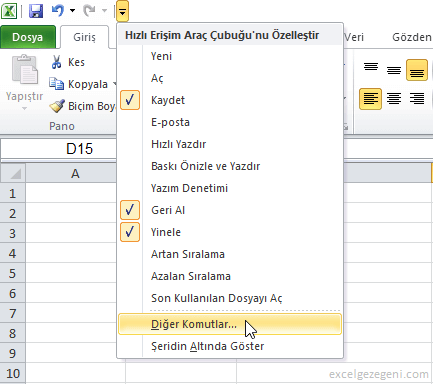Select Son Kullanılan Dosyayı Aç
The width and height of the screenshot is (433, 384).
coord(230,298)
